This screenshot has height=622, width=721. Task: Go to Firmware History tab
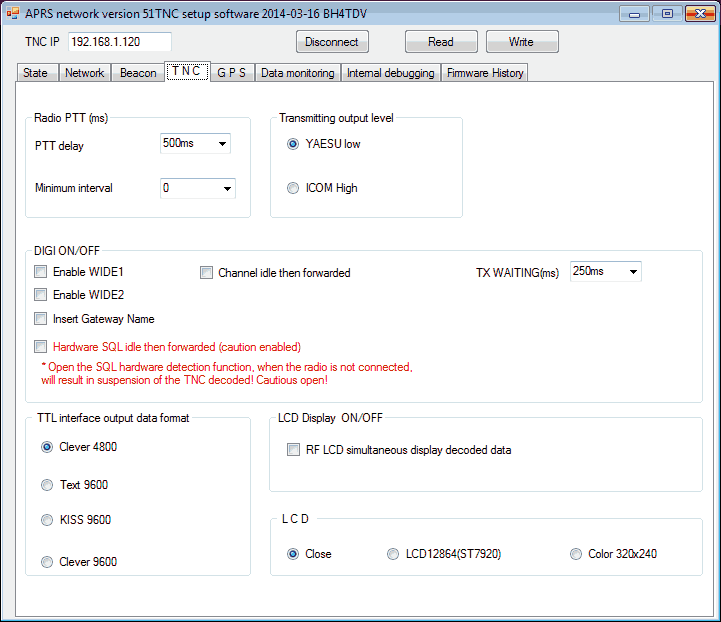point(484,73)
